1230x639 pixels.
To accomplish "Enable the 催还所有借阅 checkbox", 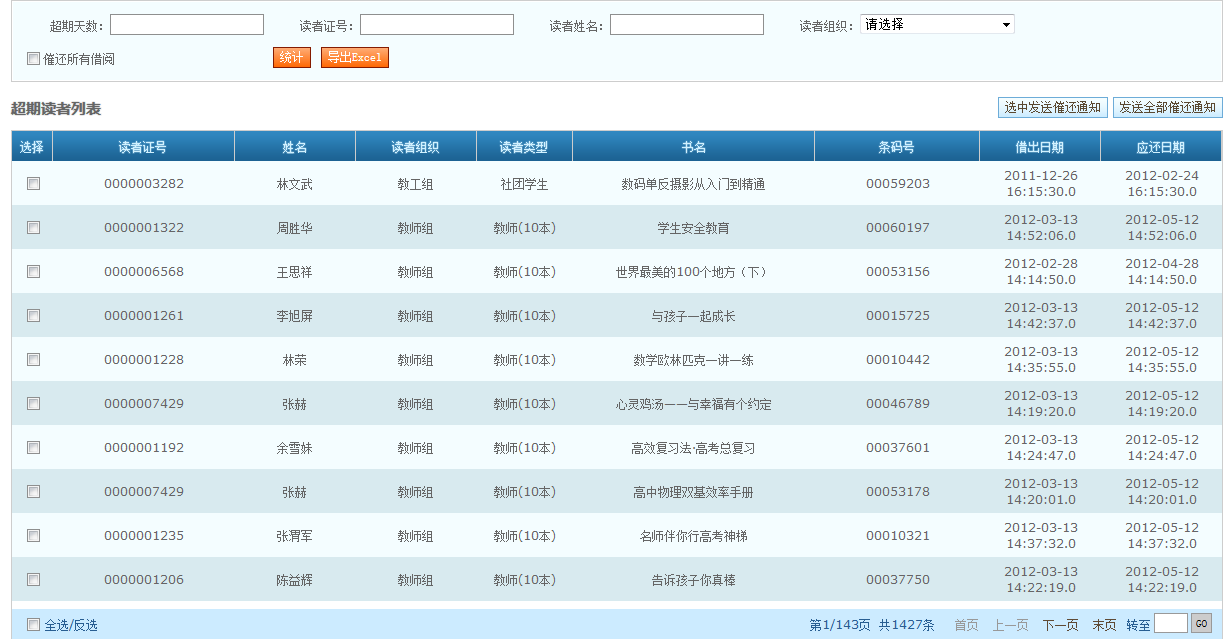I will [x=33, y=59].
